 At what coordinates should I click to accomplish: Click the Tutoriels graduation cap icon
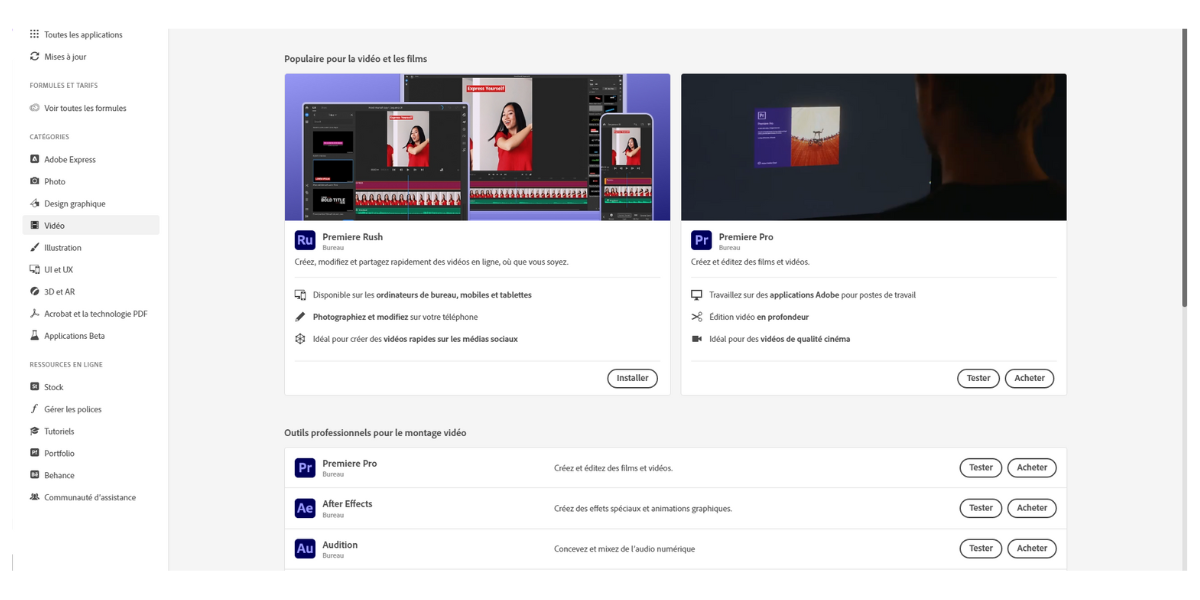[35, 431]
